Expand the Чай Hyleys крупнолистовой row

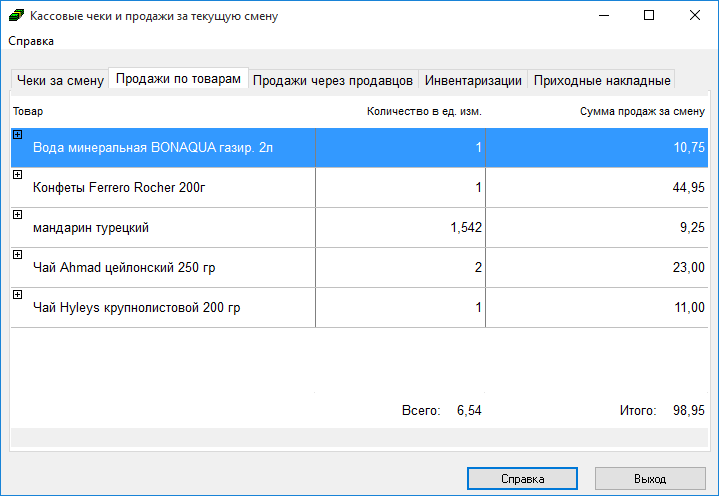(17, 295)
